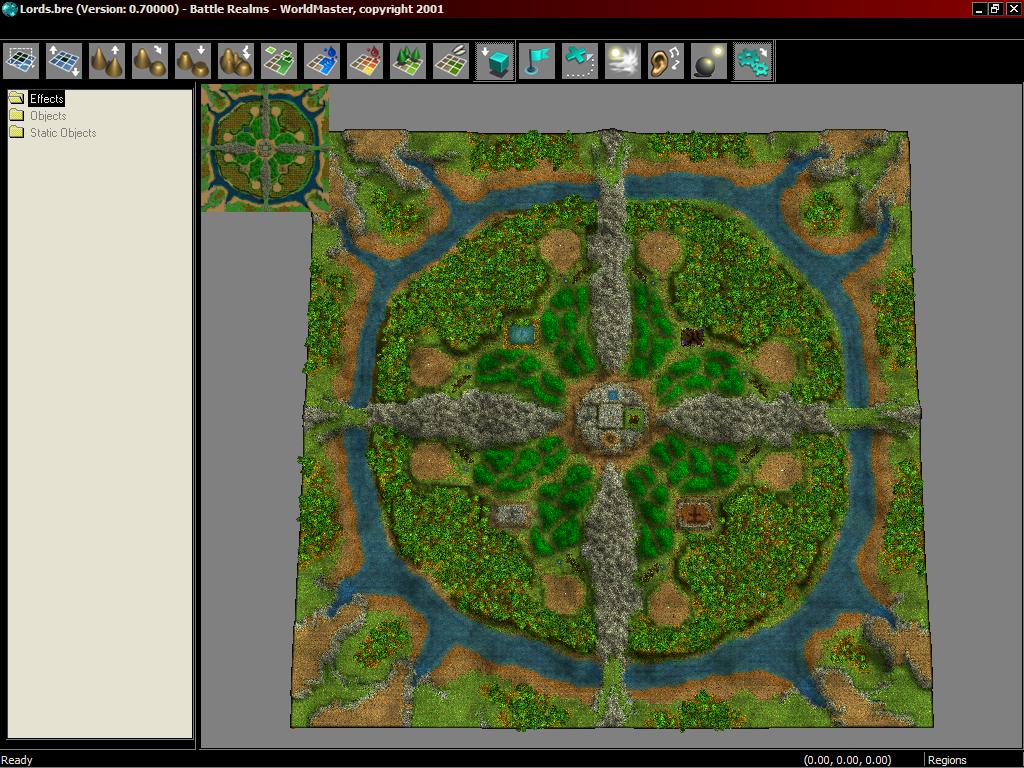Select the ear sound tool
1024x768 pixels.
pyautogui.click(x=666, y=61)
